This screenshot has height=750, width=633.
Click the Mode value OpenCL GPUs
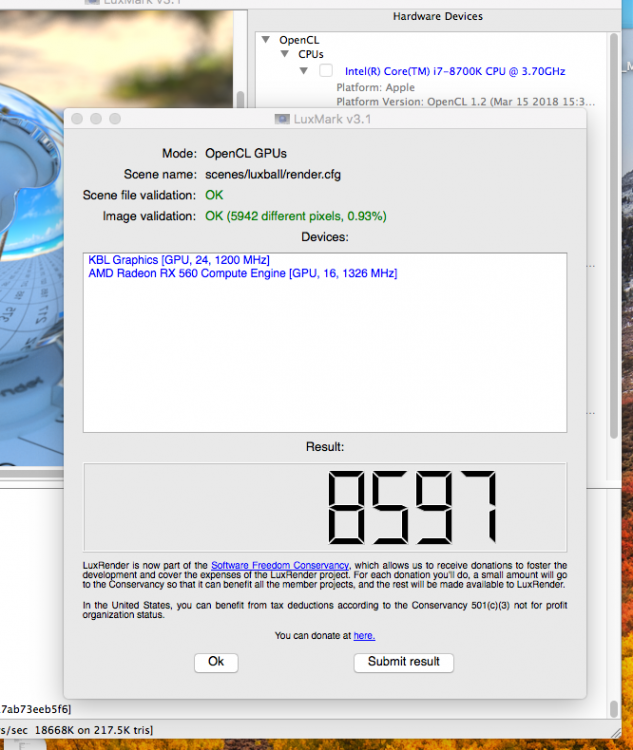[246, 154]
